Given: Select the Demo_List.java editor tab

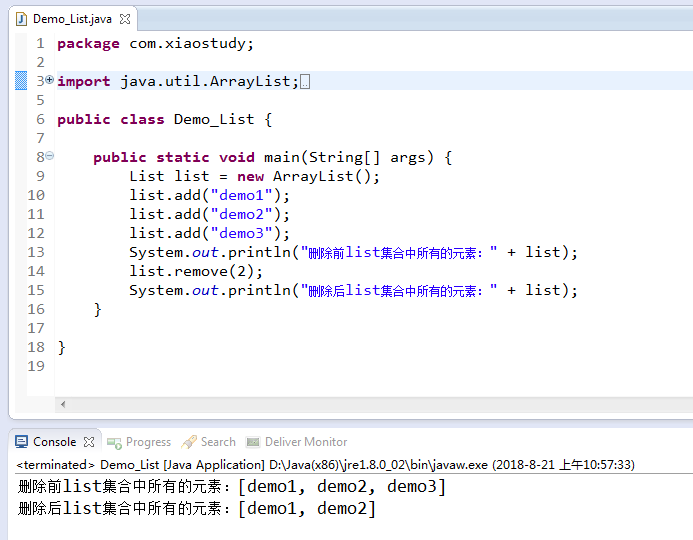Looking at the screenshot, I should click(x=72, y=19).
